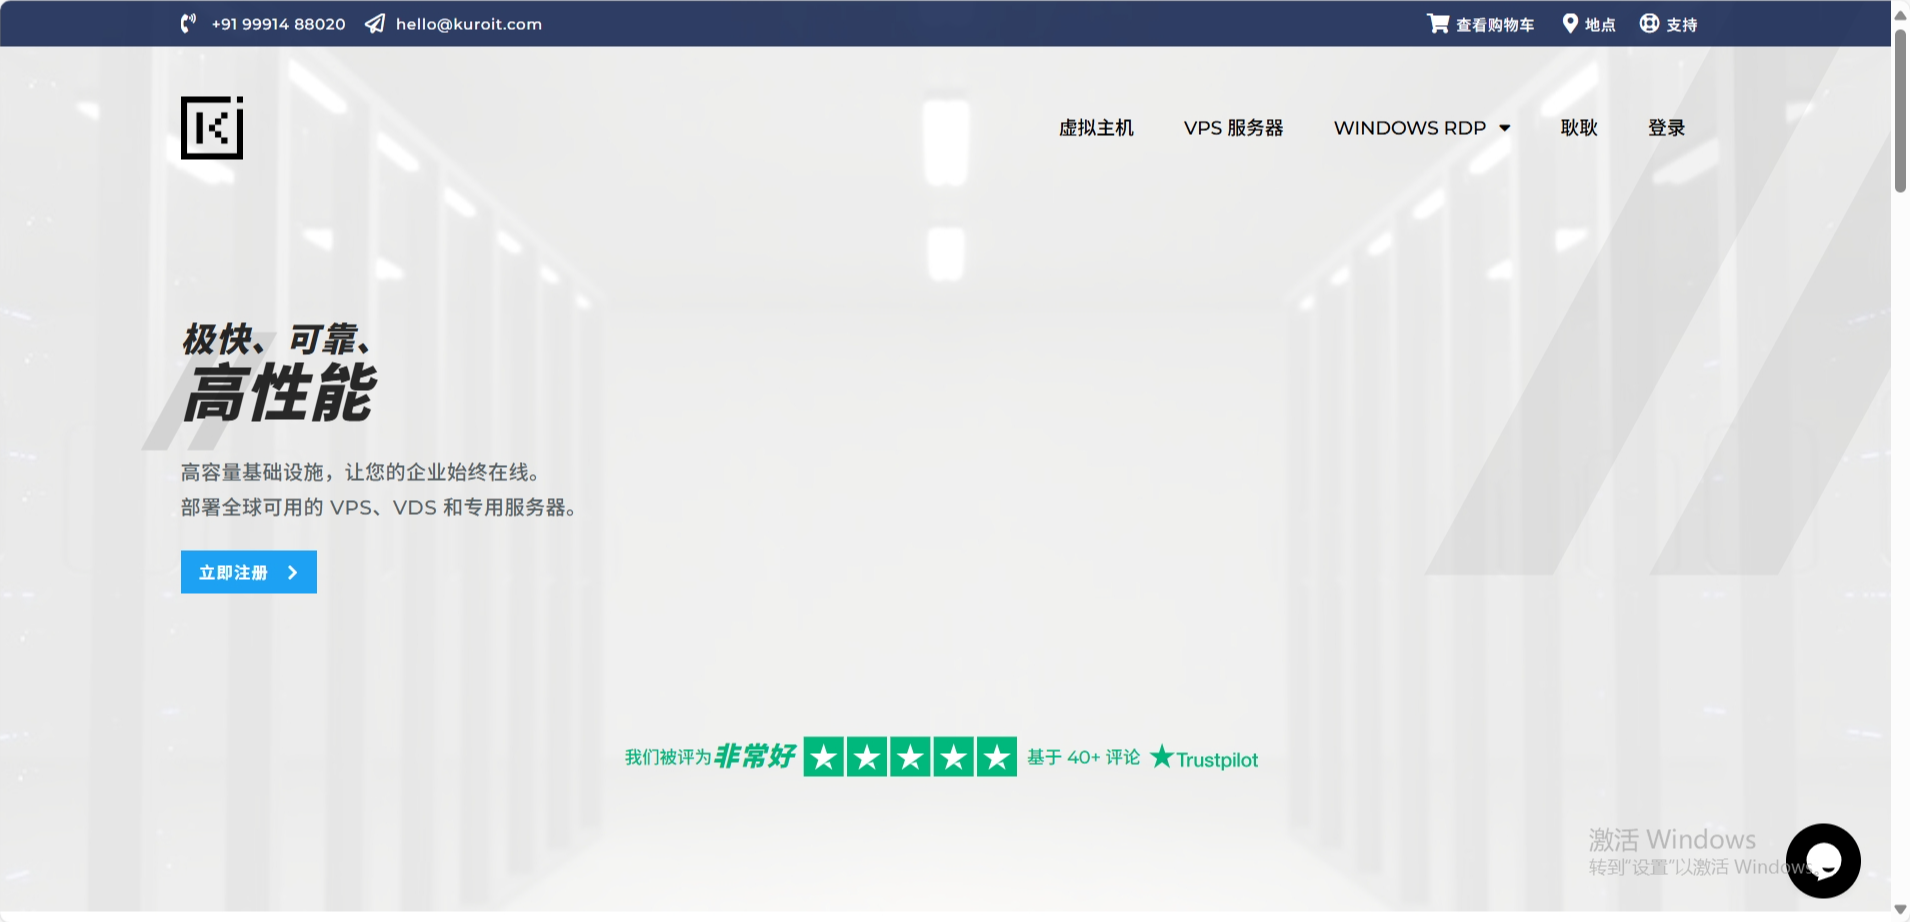Click the shopping cart icon
The height and width of the screenshot is (922, 1910).
point(1437,24)
